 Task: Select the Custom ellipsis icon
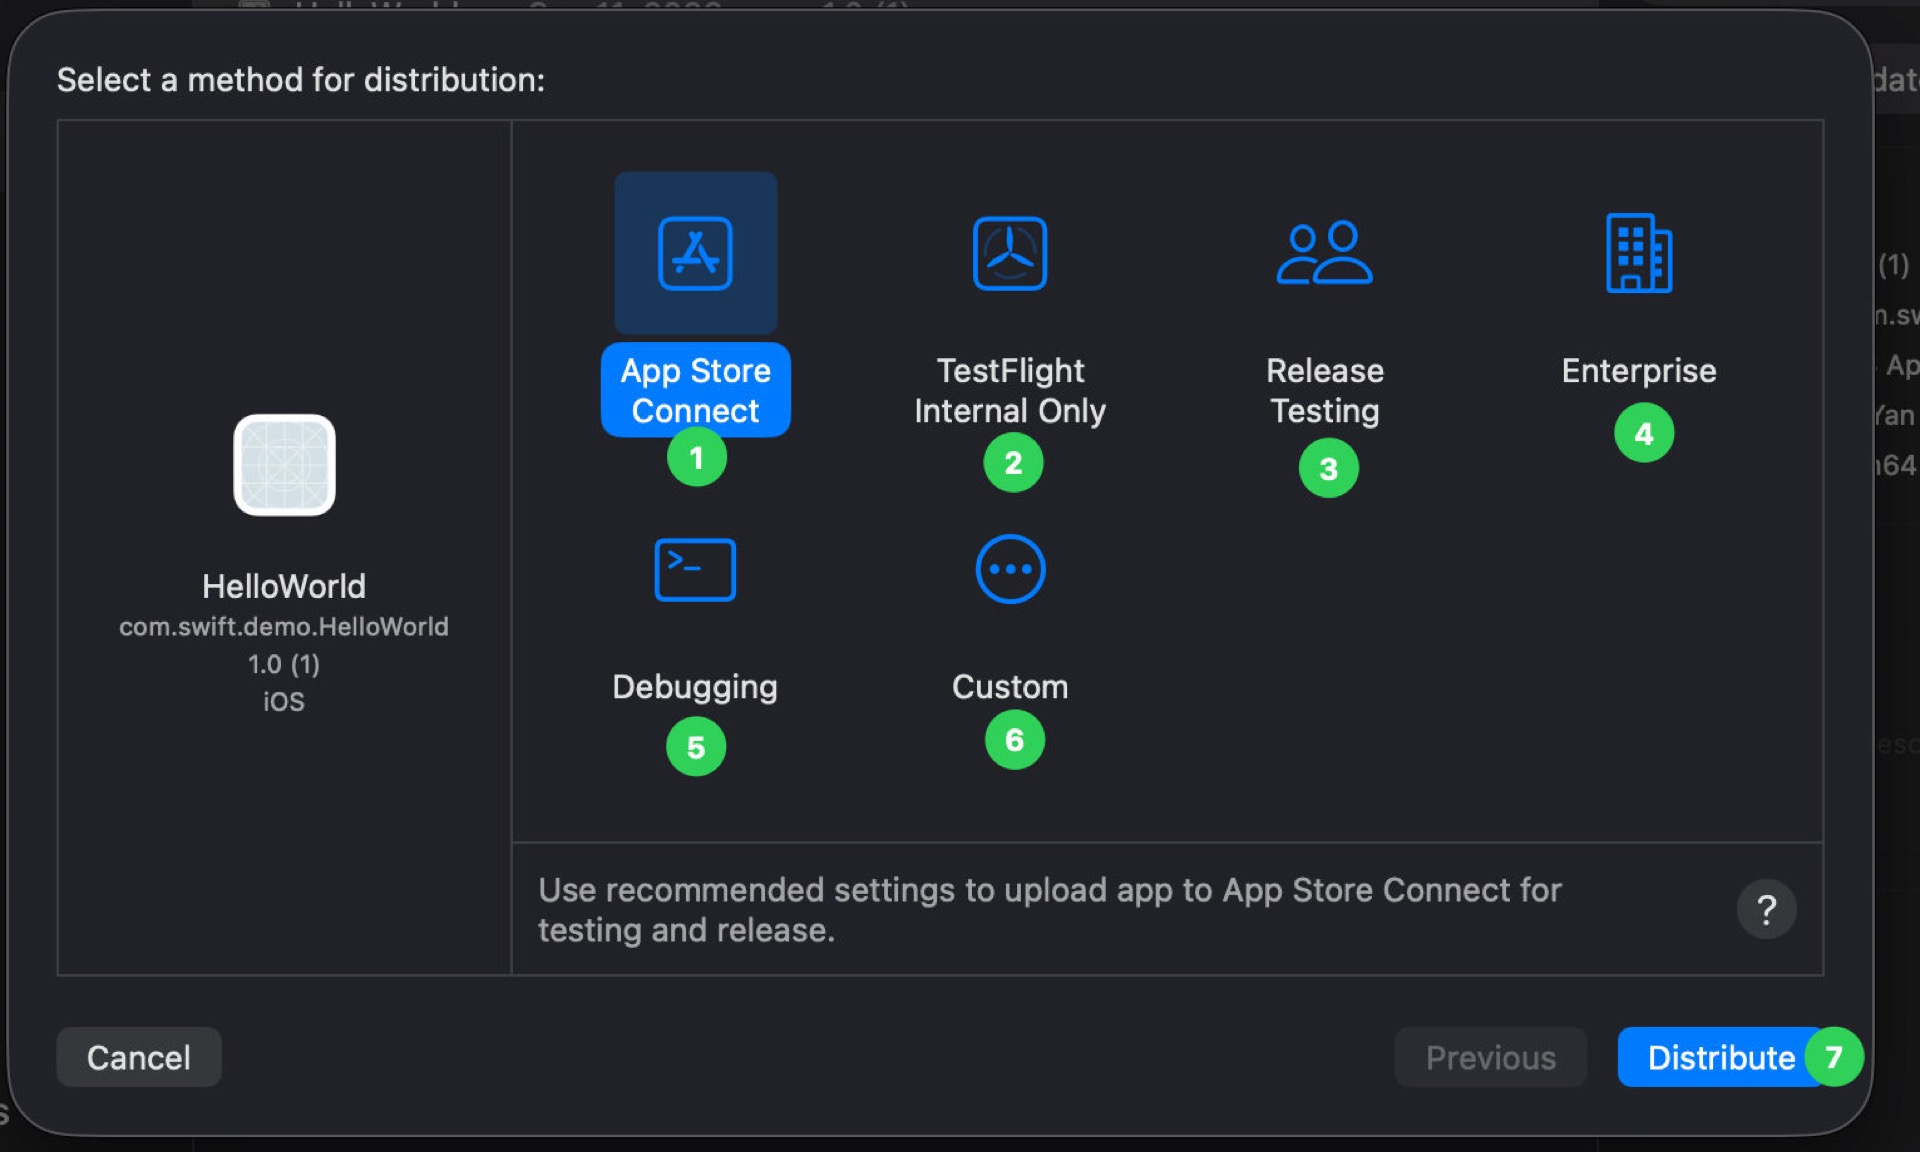pyautogui.click(x=1010, y=569)
